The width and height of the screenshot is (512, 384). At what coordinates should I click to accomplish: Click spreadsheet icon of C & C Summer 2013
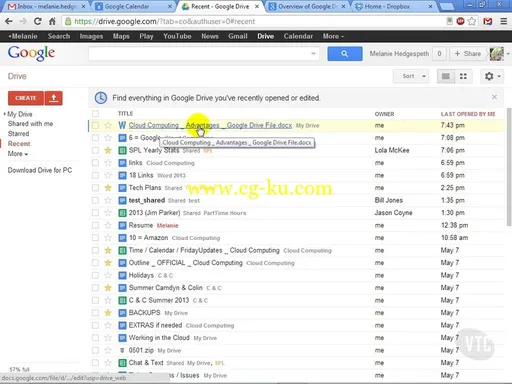[122, 300]
